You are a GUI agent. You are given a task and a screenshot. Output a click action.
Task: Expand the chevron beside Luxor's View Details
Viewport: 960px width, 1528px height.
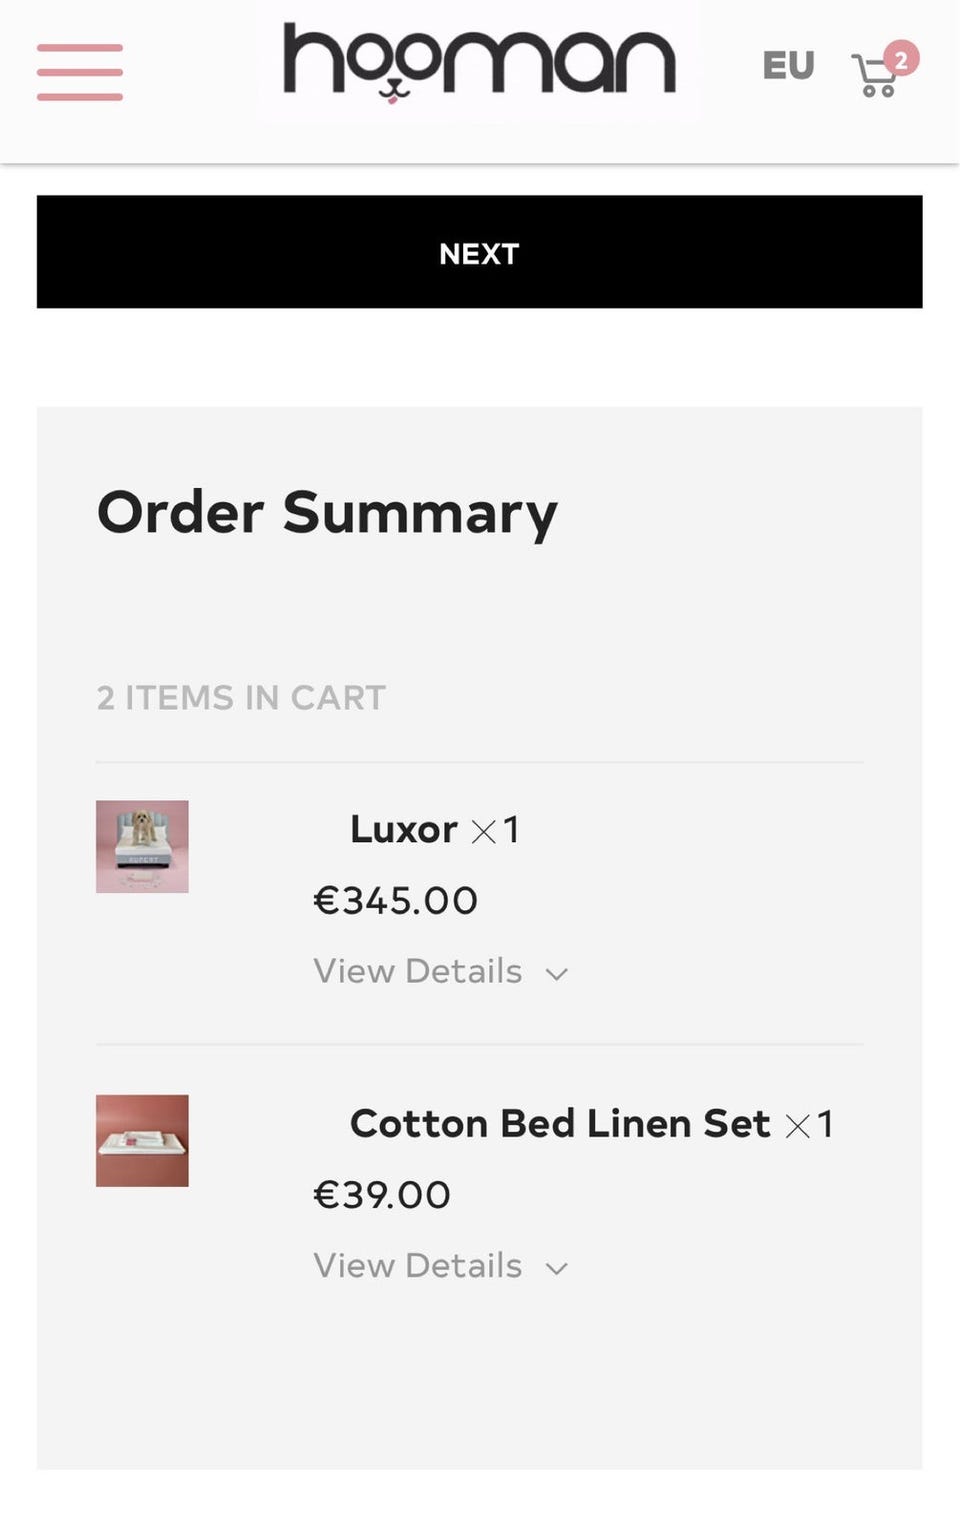click(x=557, y=974)
